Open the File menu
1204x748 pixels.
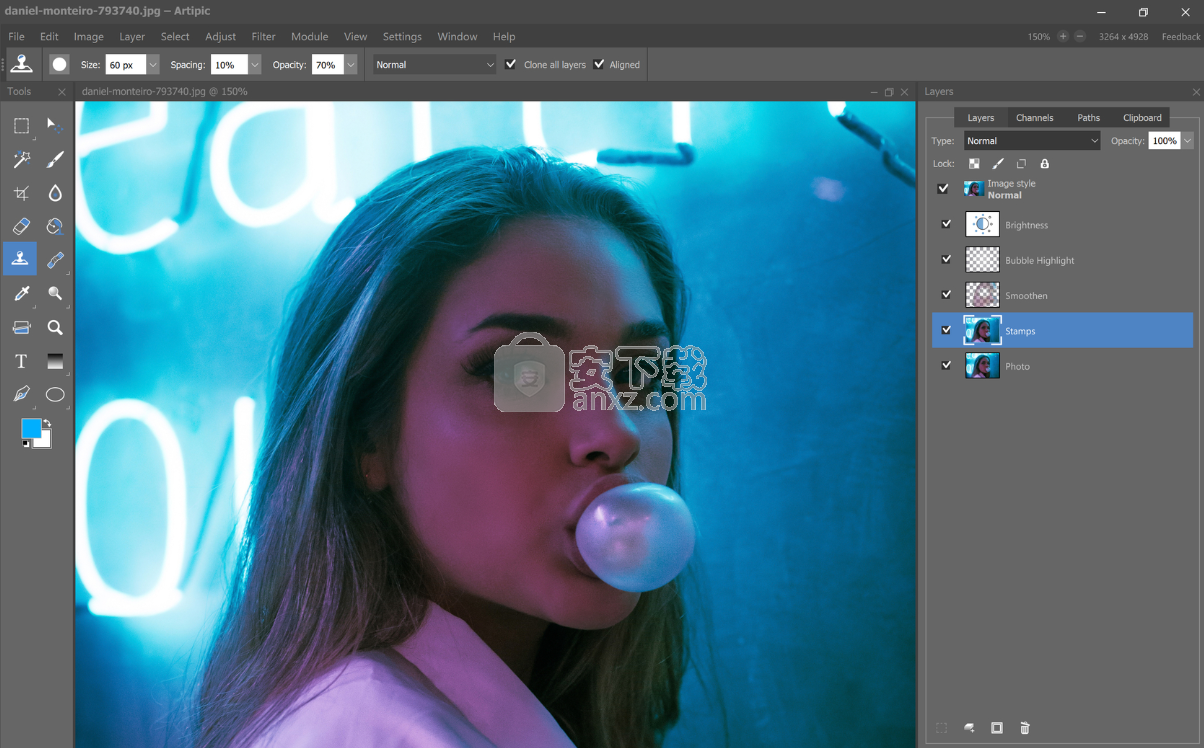[16, 36]
